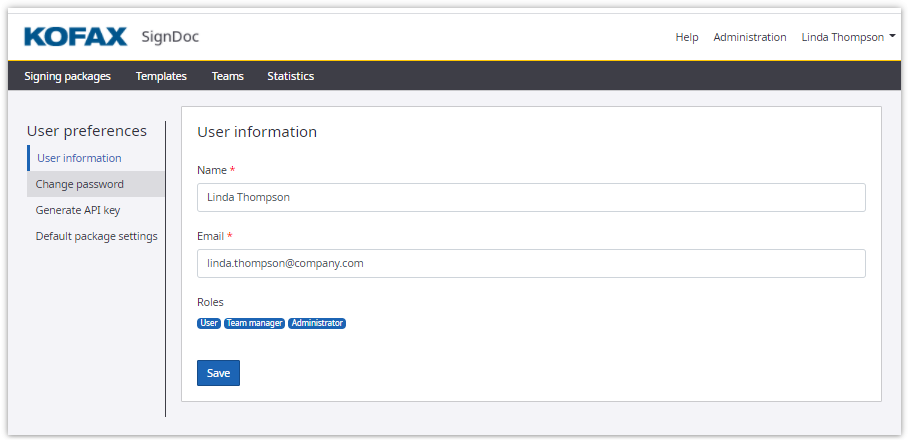This screenshot has width=909, height=443.
Task: Select User information in sidebar
Action: pos(79,158)
